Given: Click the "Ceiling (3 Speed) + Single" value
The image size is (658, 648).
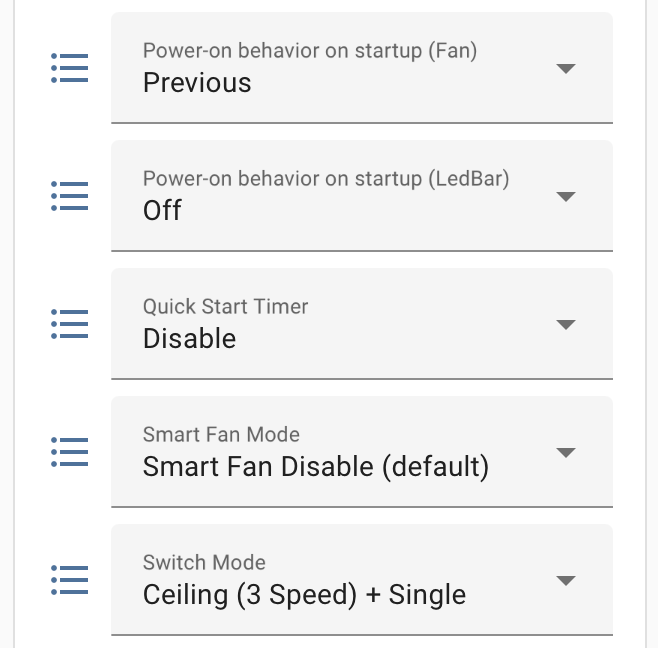Looking at the screenshot, I should click(x=304, y=595).
